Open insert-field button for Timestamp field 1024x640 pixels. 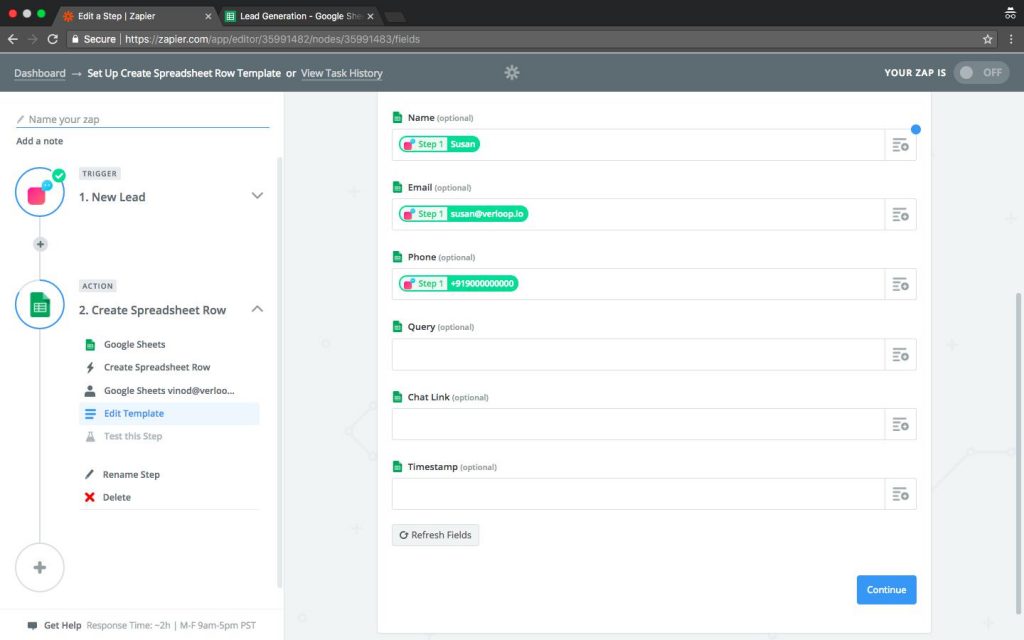click(900, 494)
